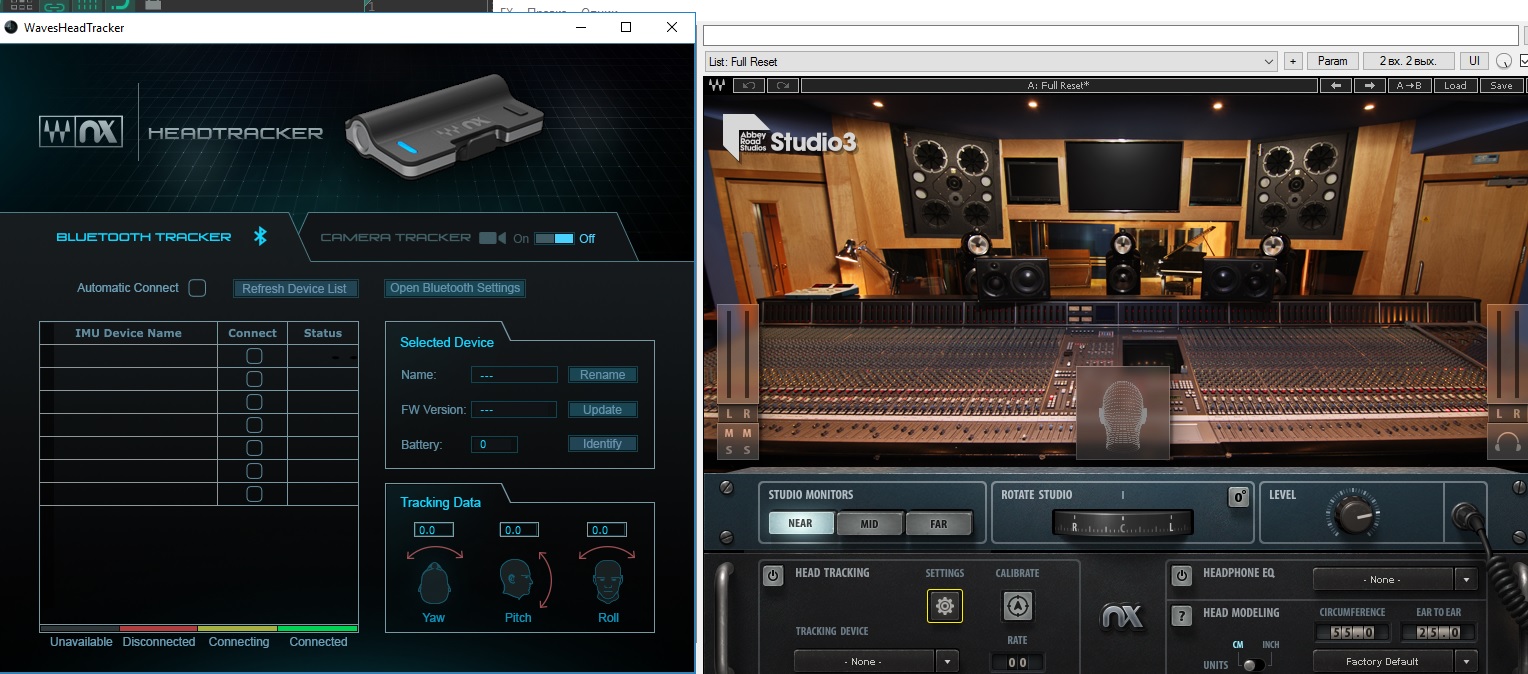
Task: Click the Update firmware button
Action: click(603, 409)
